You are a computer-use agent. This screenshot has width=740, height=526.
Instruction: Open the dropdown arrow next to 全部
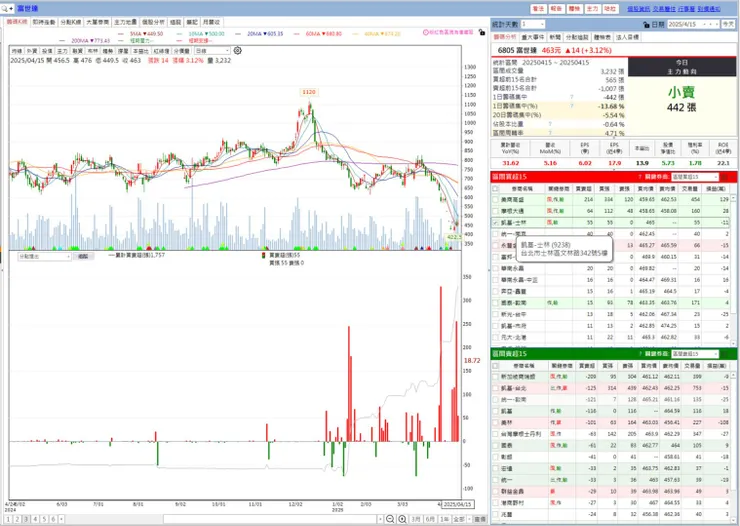click(470, 519)
